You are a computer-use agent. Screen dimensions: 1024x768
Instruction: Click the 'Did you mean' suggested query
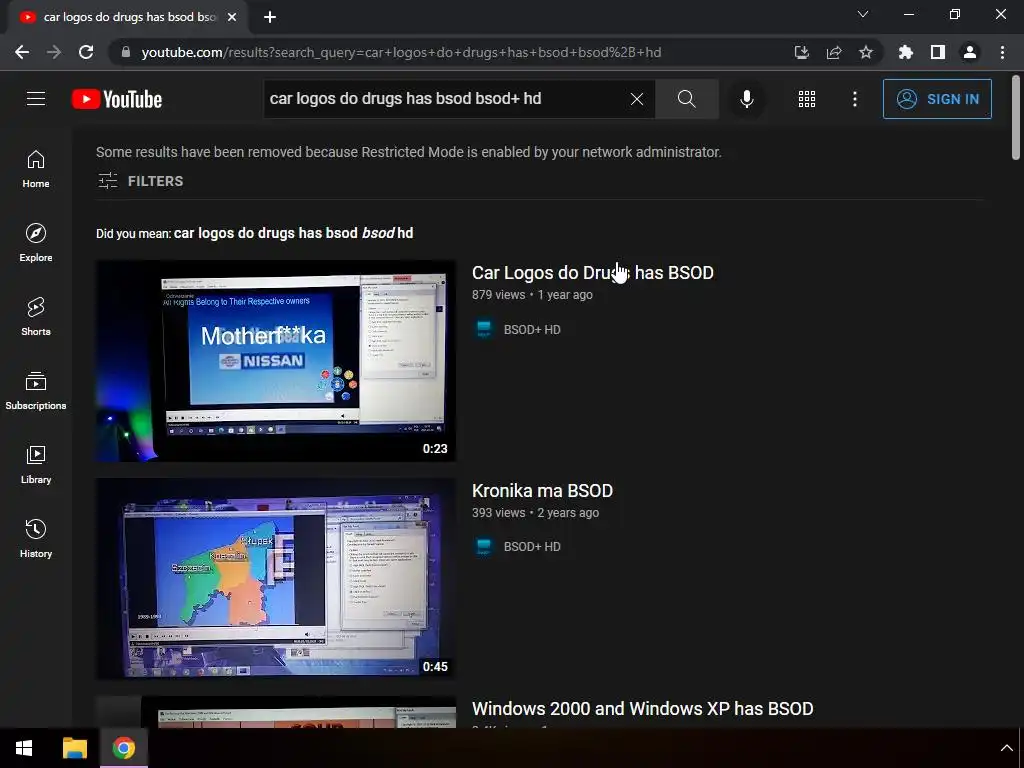pos(293,233)
